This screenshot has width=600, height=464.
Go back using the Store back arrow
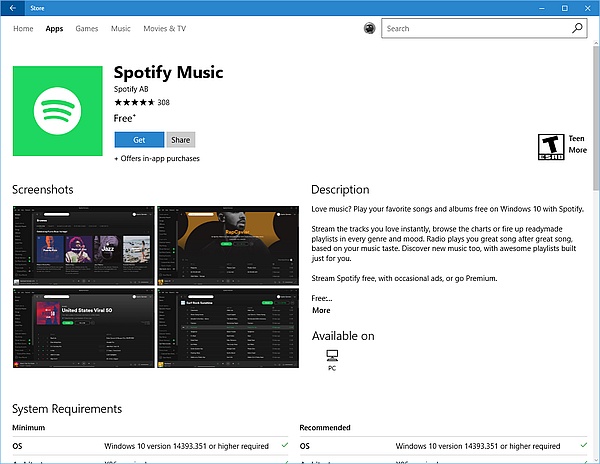coord(13,8)
